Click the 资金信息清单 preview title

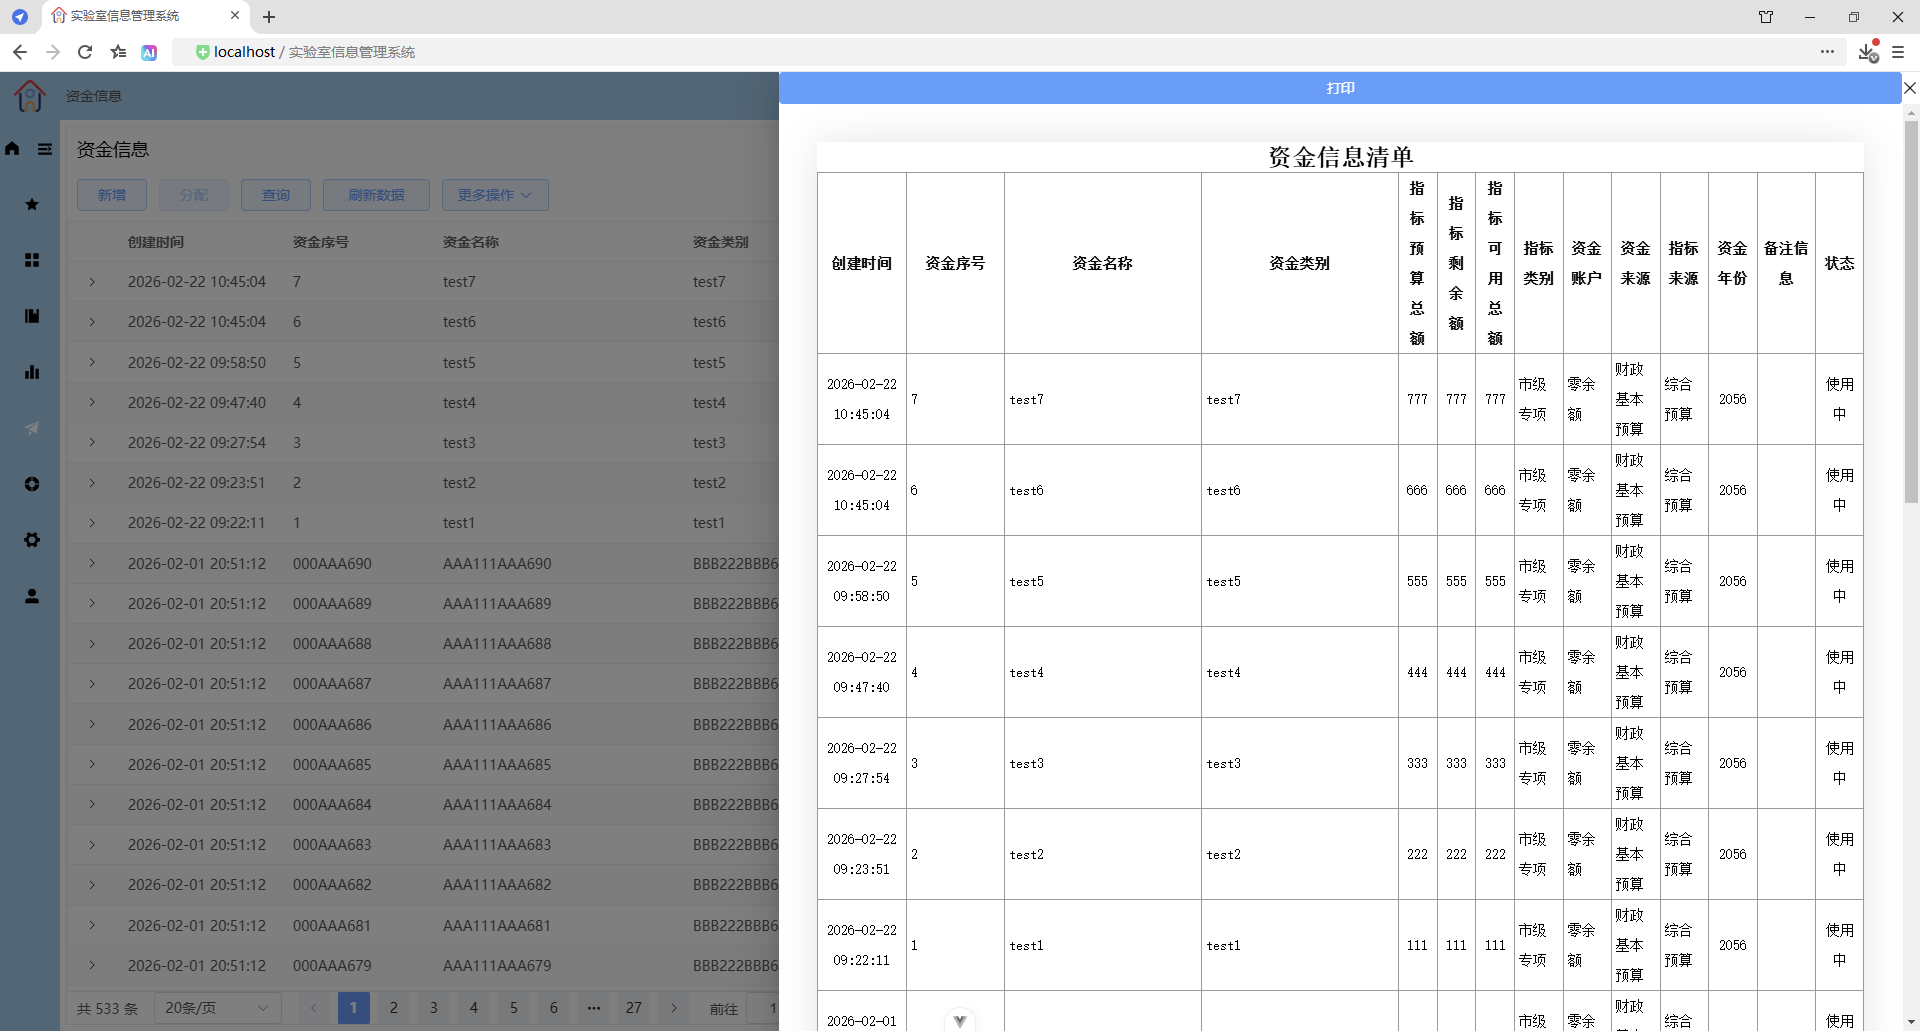coord(1340,157)
